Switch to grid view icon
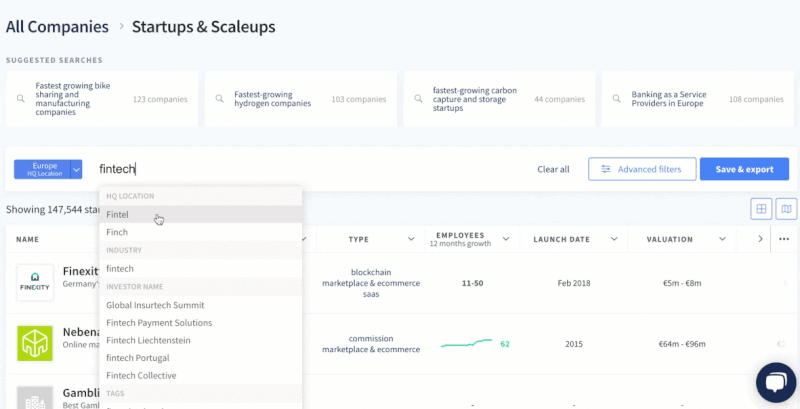Viewport: 800px width, 409px height. (x=761, y=209)
